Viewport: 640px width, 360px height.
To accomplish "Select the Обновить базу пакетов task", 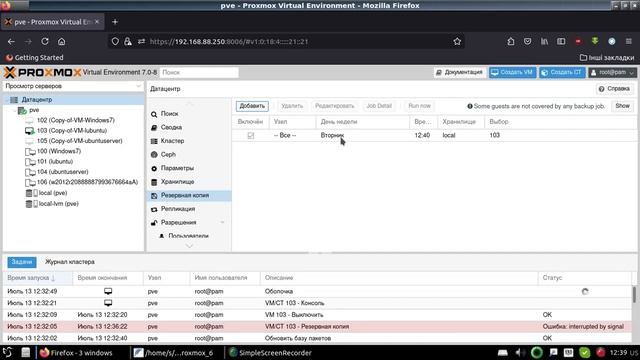I will pos(318,338).
